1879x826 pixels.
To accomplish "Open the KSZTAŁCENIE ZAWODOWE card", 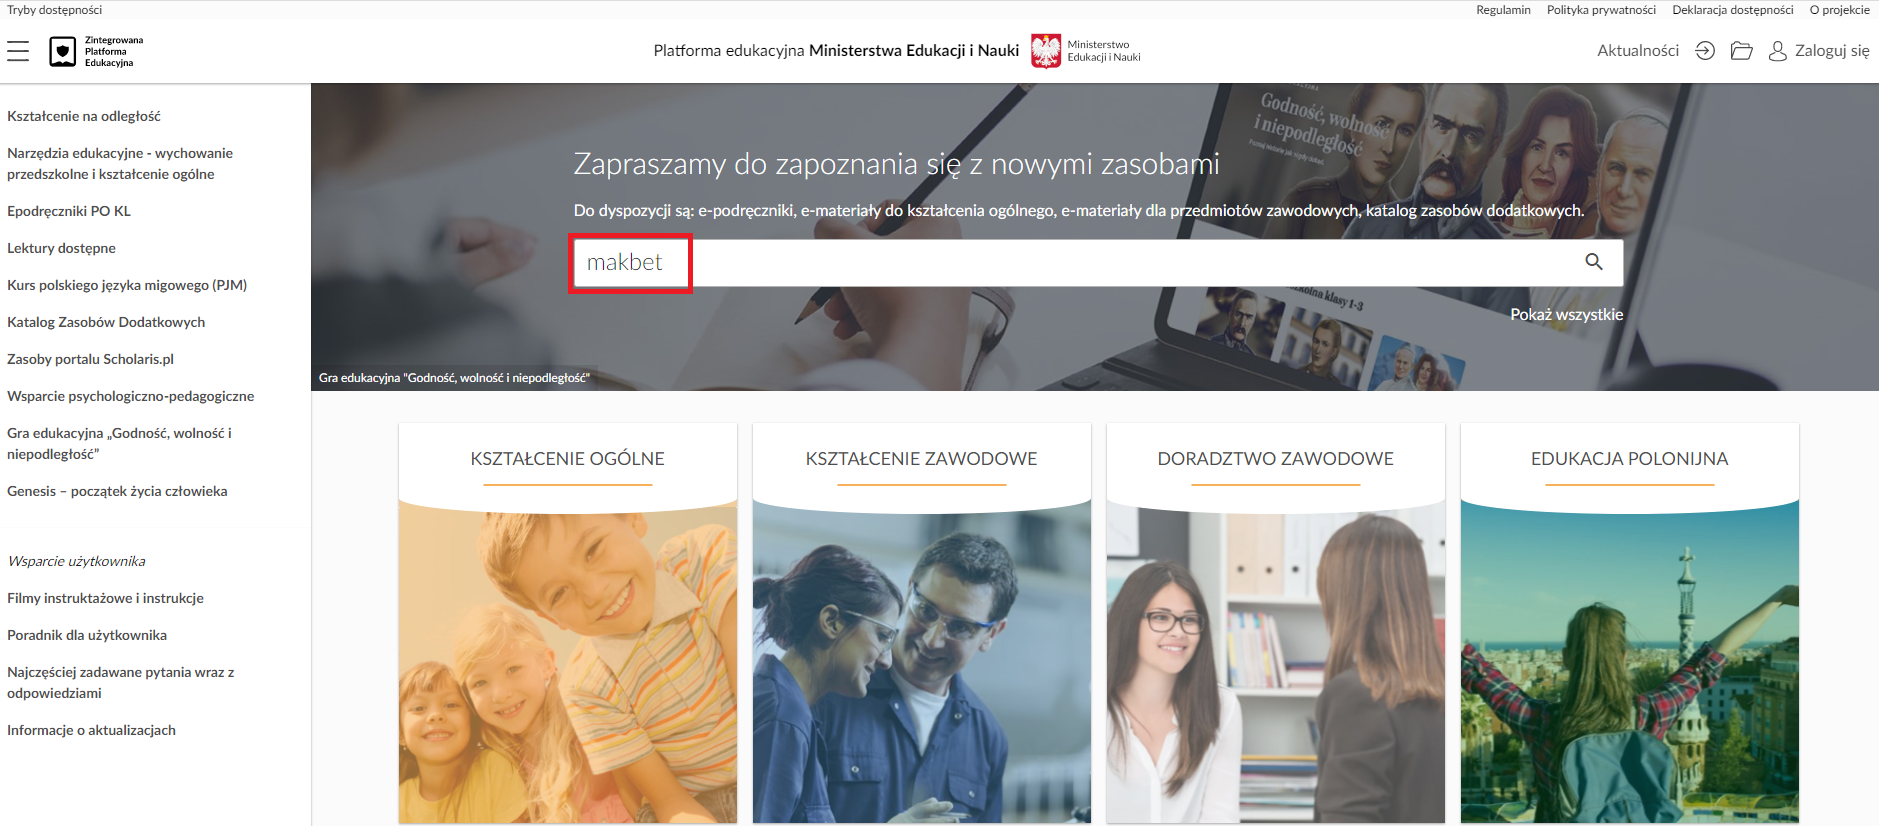I will point(922,623).
